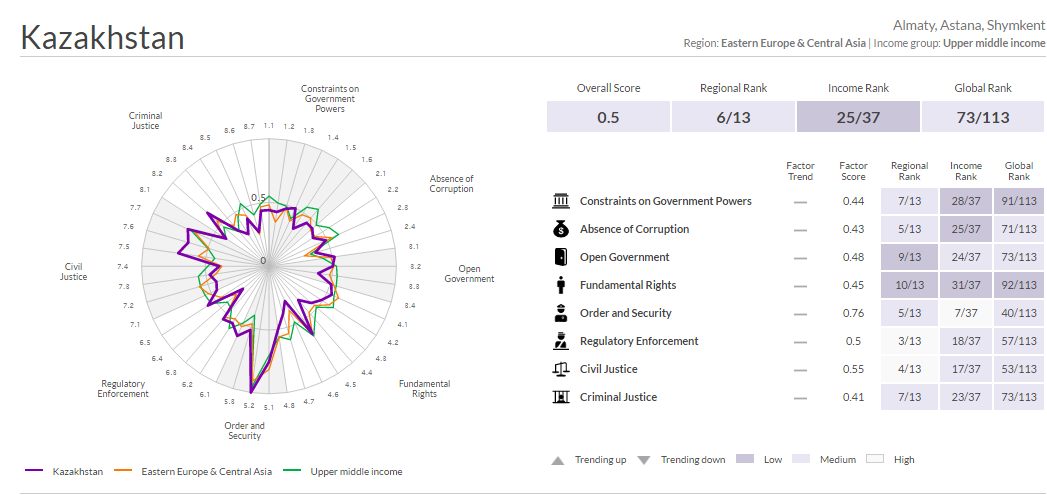The image size is (1047, 495).
Task: Click the Global Rank value 73/113 summary box
Action: click(x=983, y=118)
